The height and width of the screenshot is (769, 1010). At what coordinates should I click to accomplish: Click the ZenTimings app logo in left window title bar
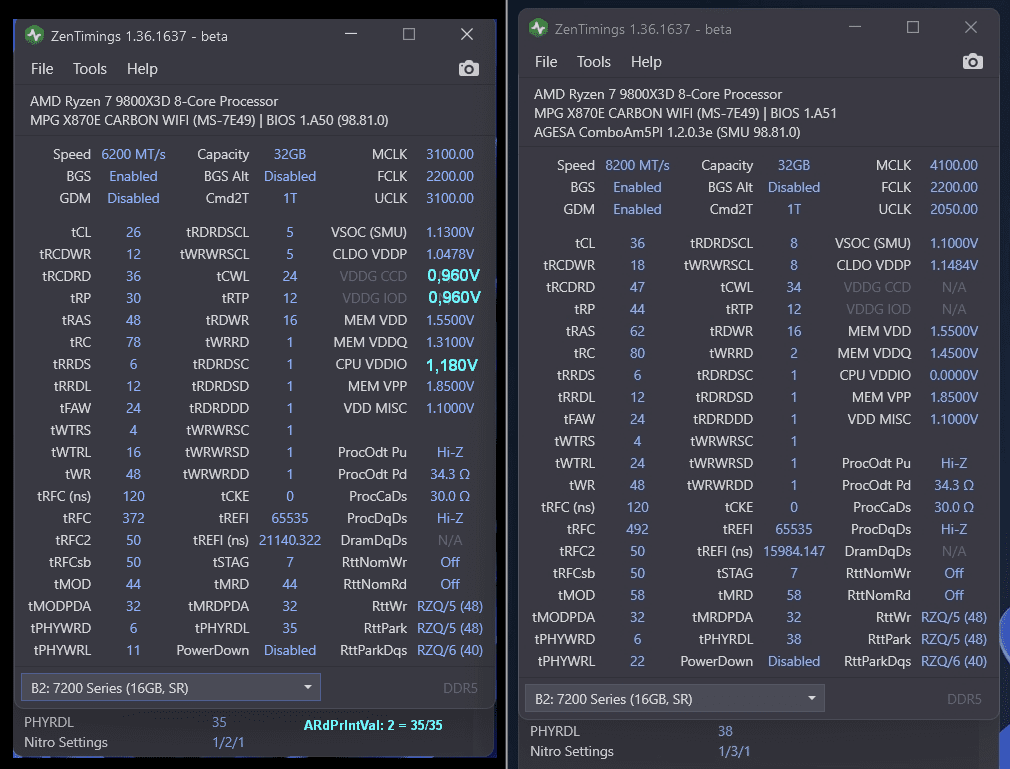[34, 35]
